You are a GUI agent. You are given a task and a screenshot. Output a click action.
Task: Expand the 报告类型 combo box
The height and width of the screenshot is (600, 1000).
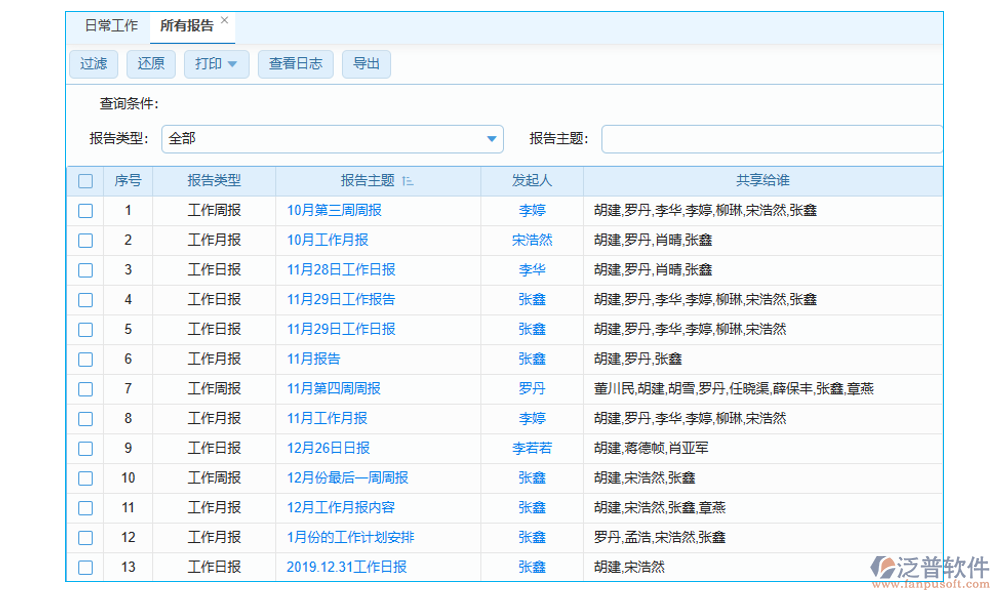click(491, 139)
